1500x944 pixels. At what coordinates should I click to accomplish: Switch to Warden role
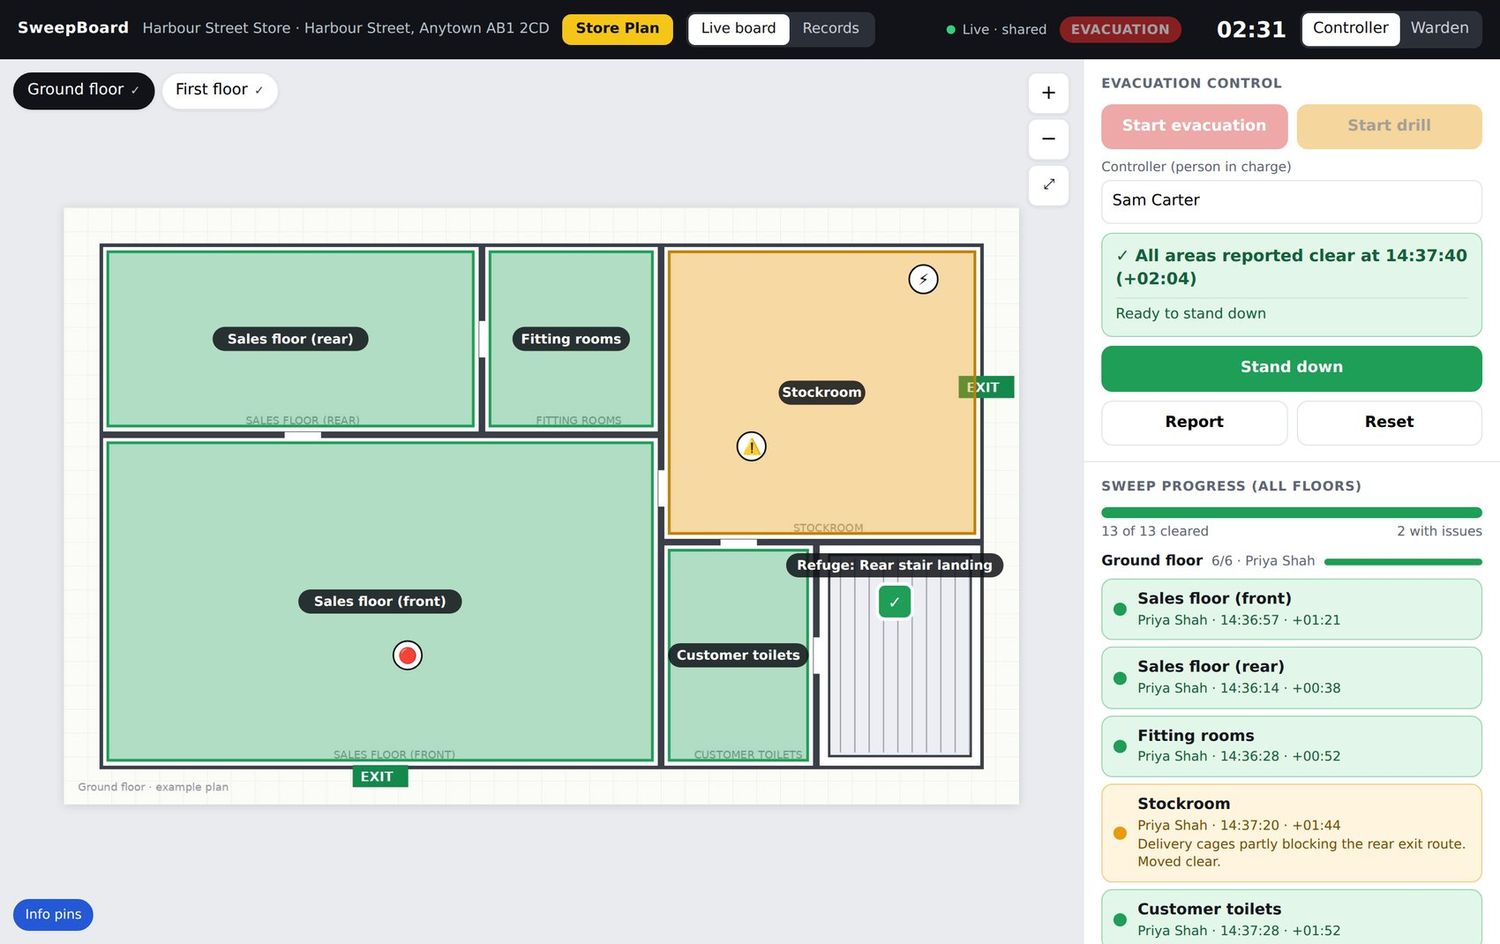coord(1439,28)
